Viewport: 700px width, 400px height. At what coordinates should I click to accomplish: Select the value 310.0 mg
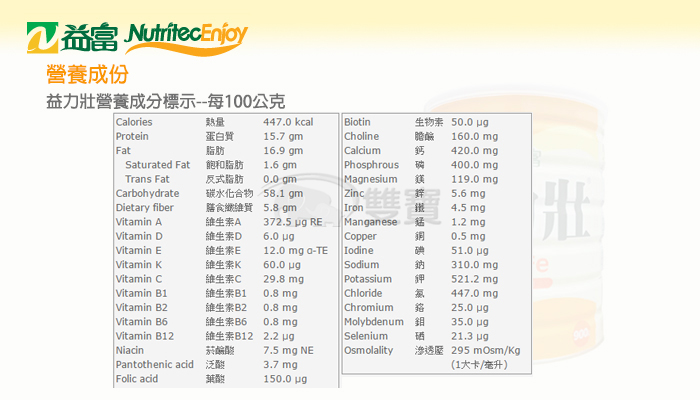[x=475, y=265]
